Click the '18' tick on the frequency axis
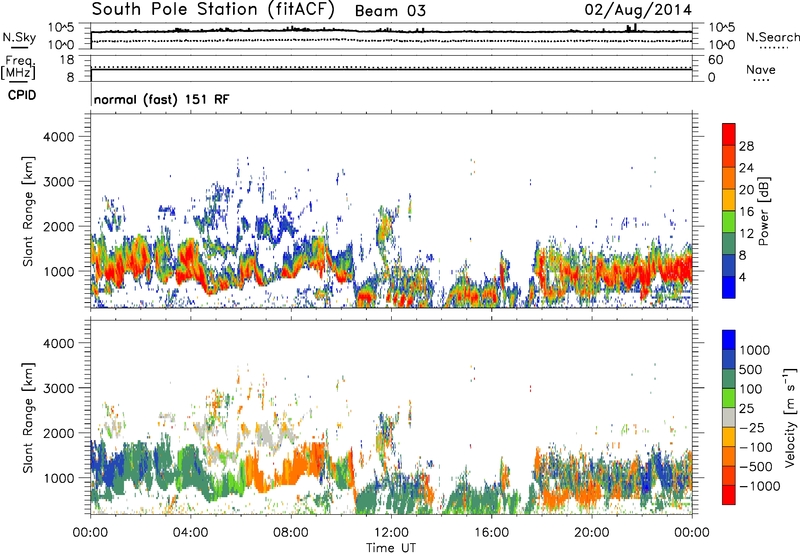 (x=67, y=60)
